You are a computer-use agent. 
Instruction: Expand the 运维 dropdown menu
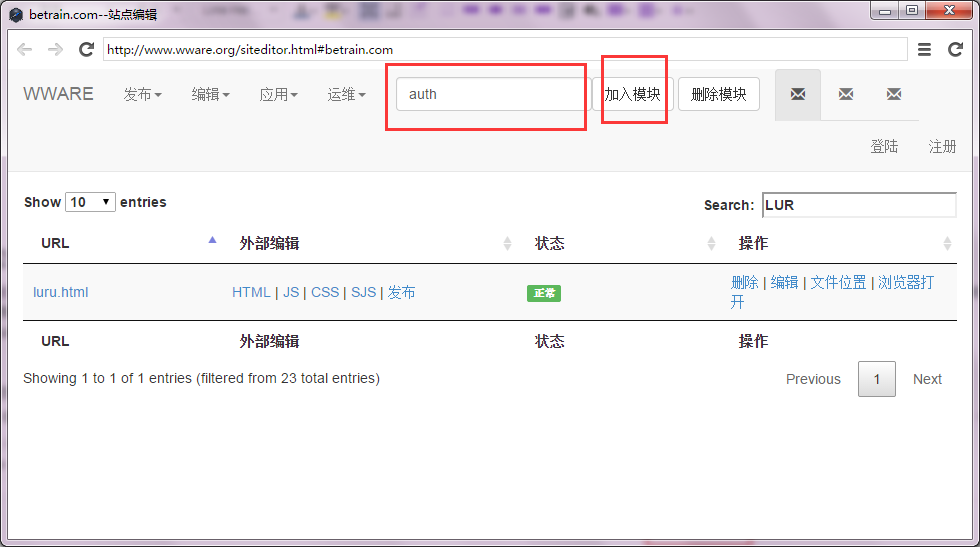(347, 94)
